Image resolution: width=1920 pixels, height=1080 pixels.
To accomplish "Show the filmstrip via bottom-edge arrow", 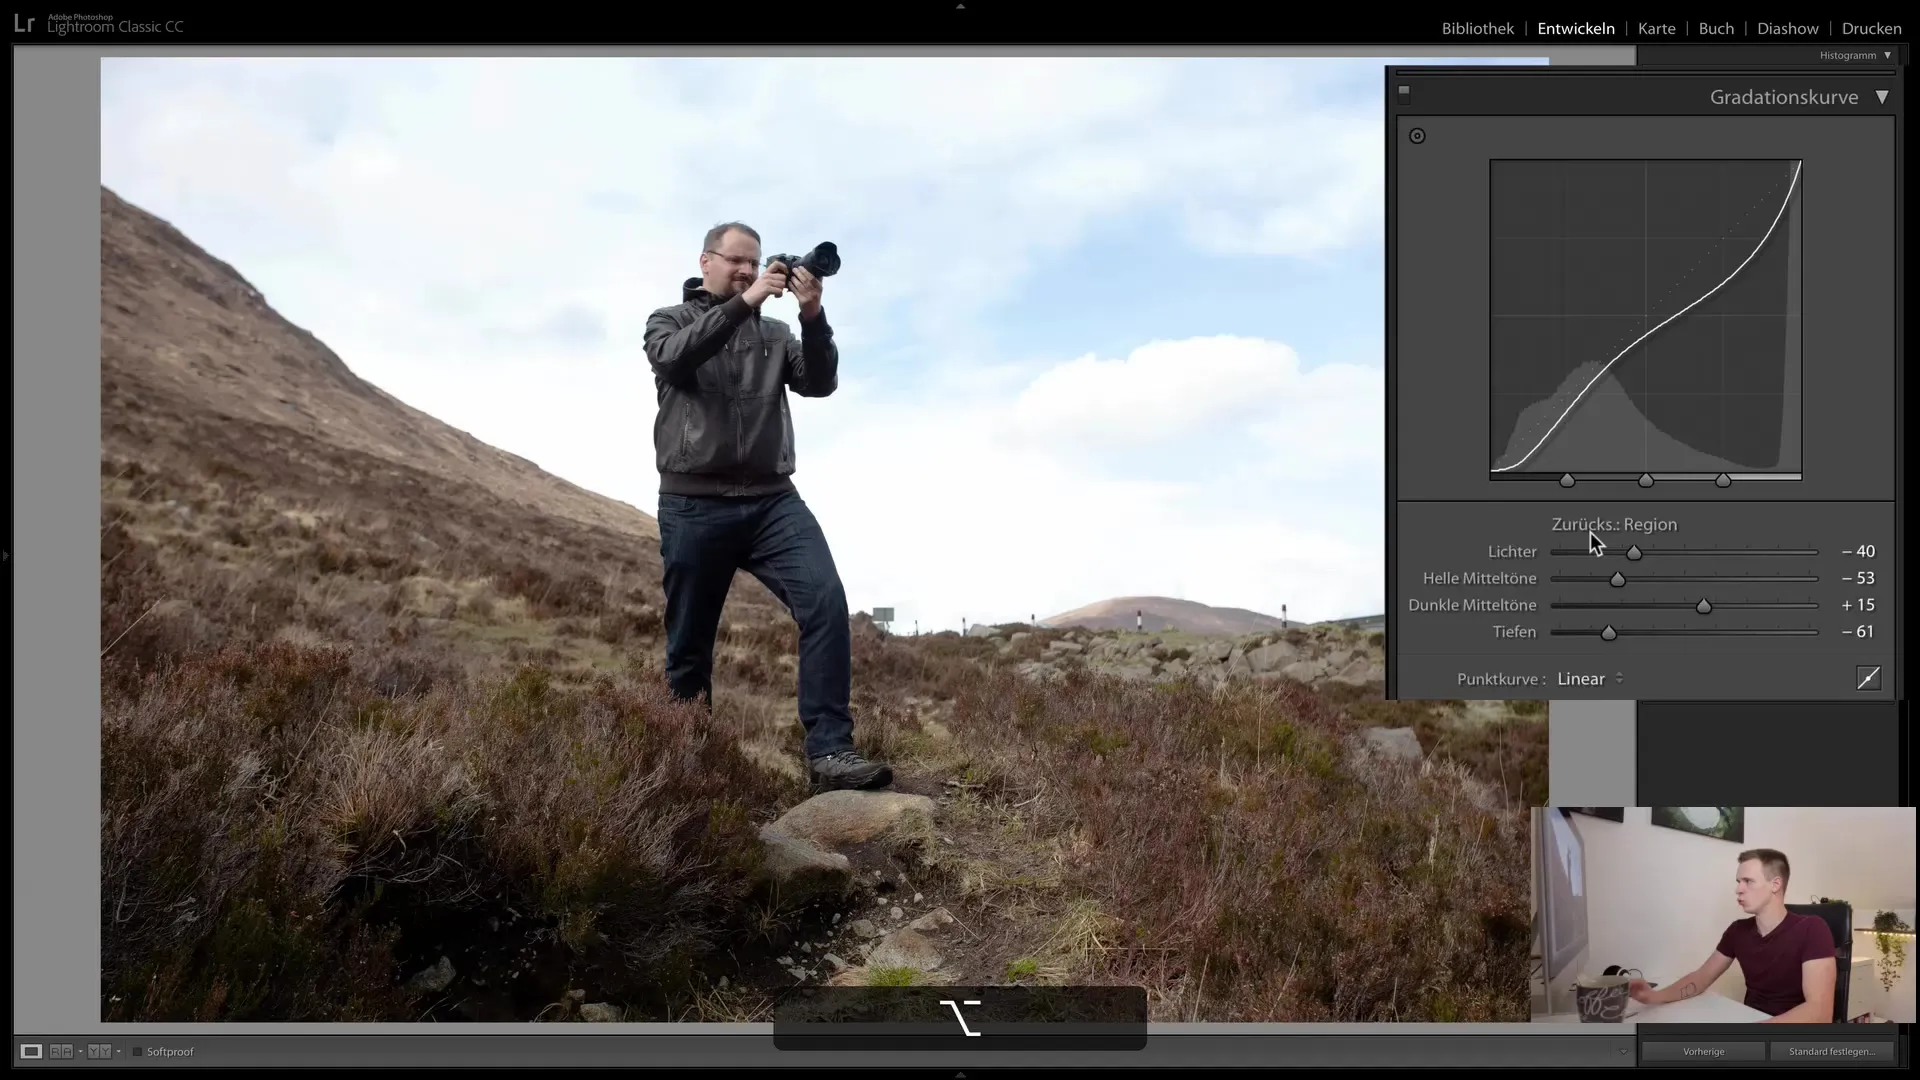I will [x=960, y=1075].
